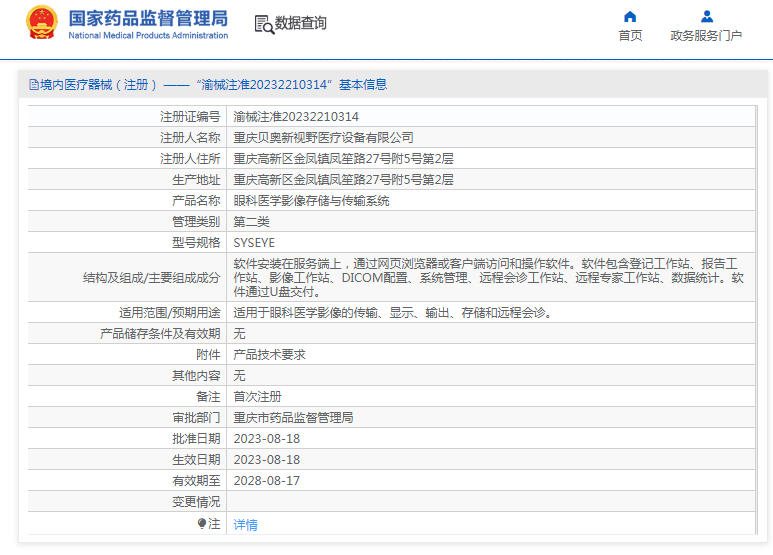773x555 pixels.
Task: Click 重庆贝奥新视野医疗设备有限公司 value
Action: [x=323, y=138]
